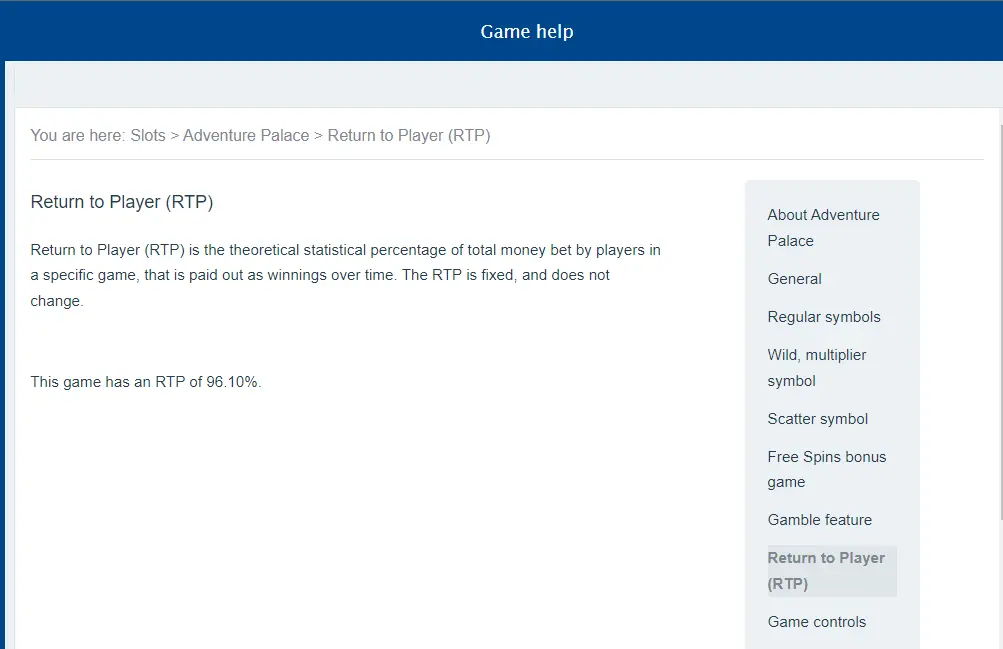View the Scatter symbol help page

click(817, 419)
